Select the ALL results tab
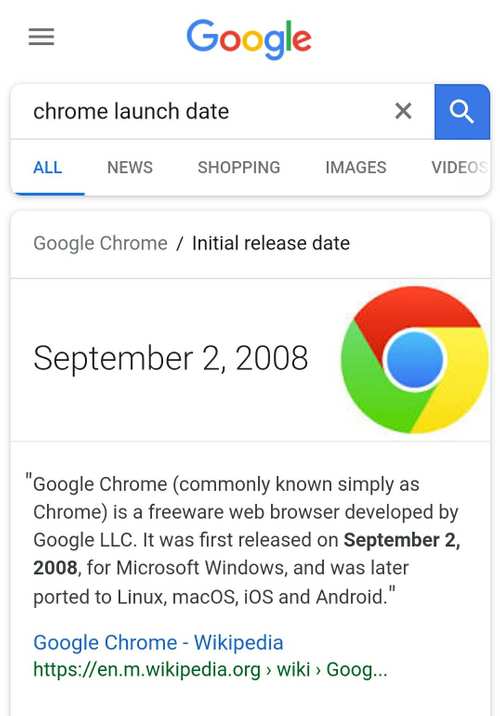This screenshot has width=500, height=716. [x=47, y=167]
